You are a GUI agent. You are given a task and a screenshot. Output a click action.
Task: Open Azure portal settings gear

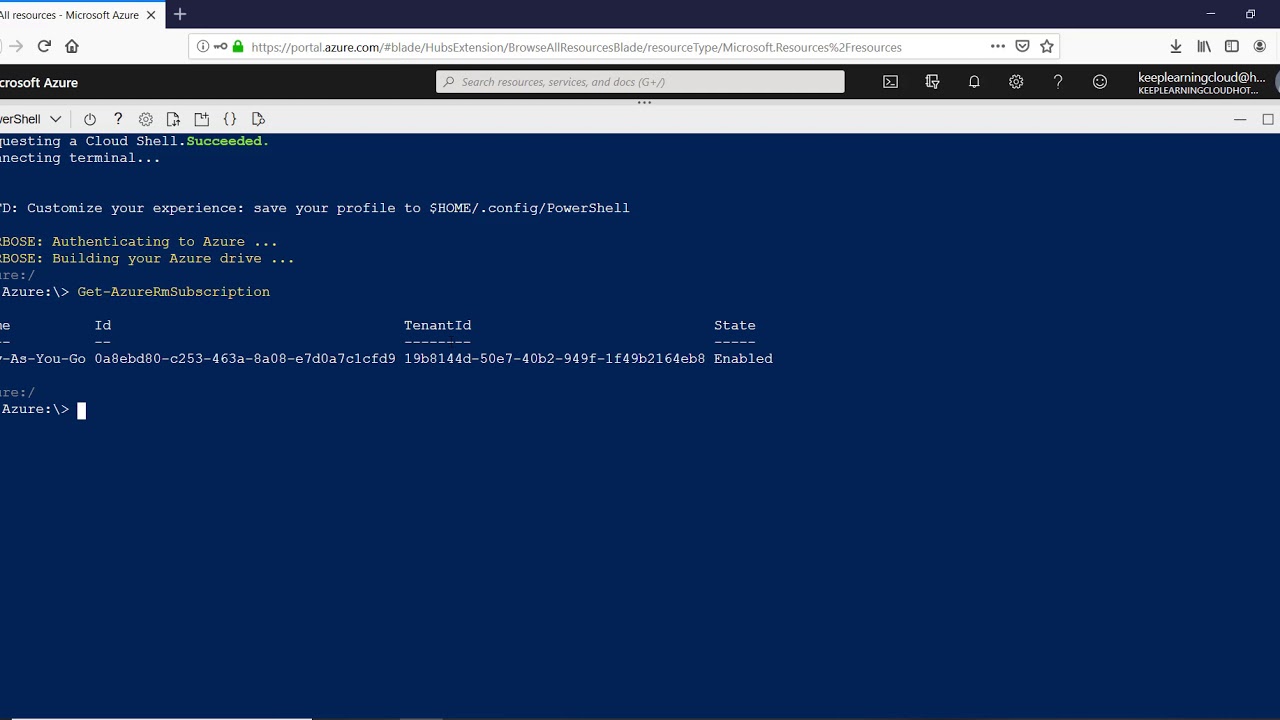click(x=1016, y=82)
